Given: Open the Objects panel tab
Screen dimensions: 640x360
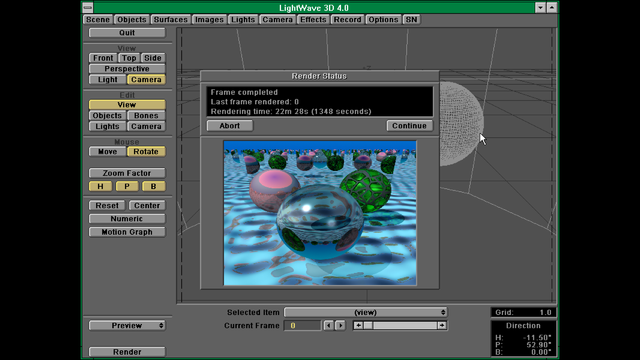Looking at the screenshot, I should click(131, 20).
